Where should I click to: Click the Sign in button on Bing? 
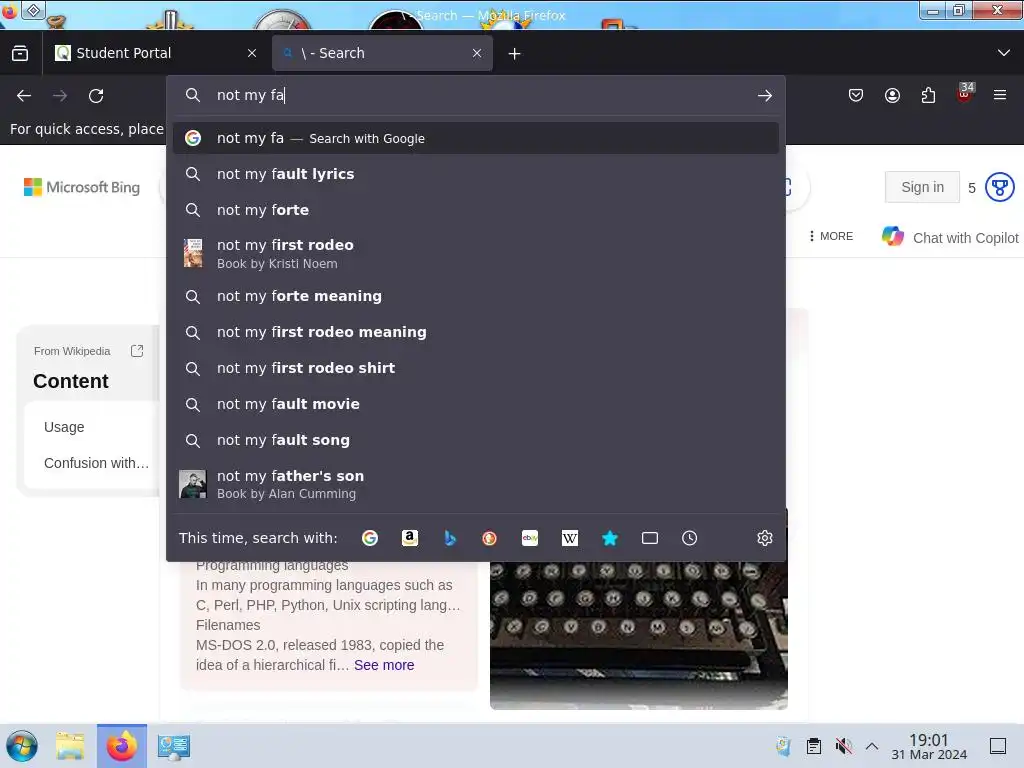click(922, 187)
